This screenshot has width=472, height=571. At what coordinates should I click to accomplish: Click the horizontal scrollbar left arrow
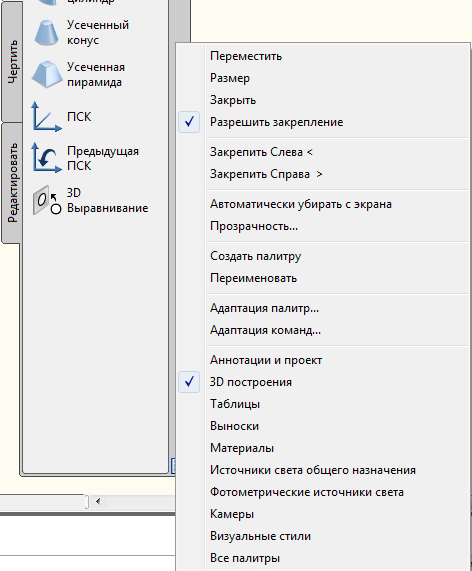click(98, 501)
